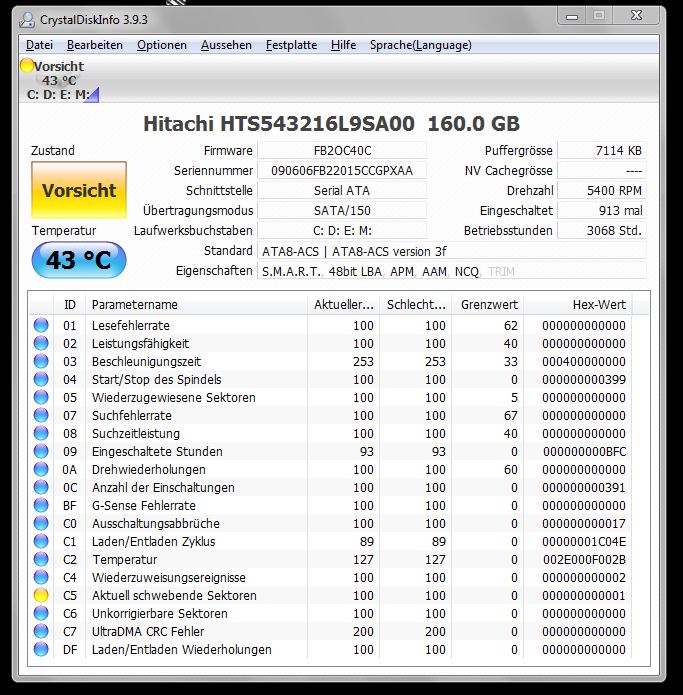683x695 pixels.
Task: Open the Sprache(Language) menu
Action: point(421,45)
